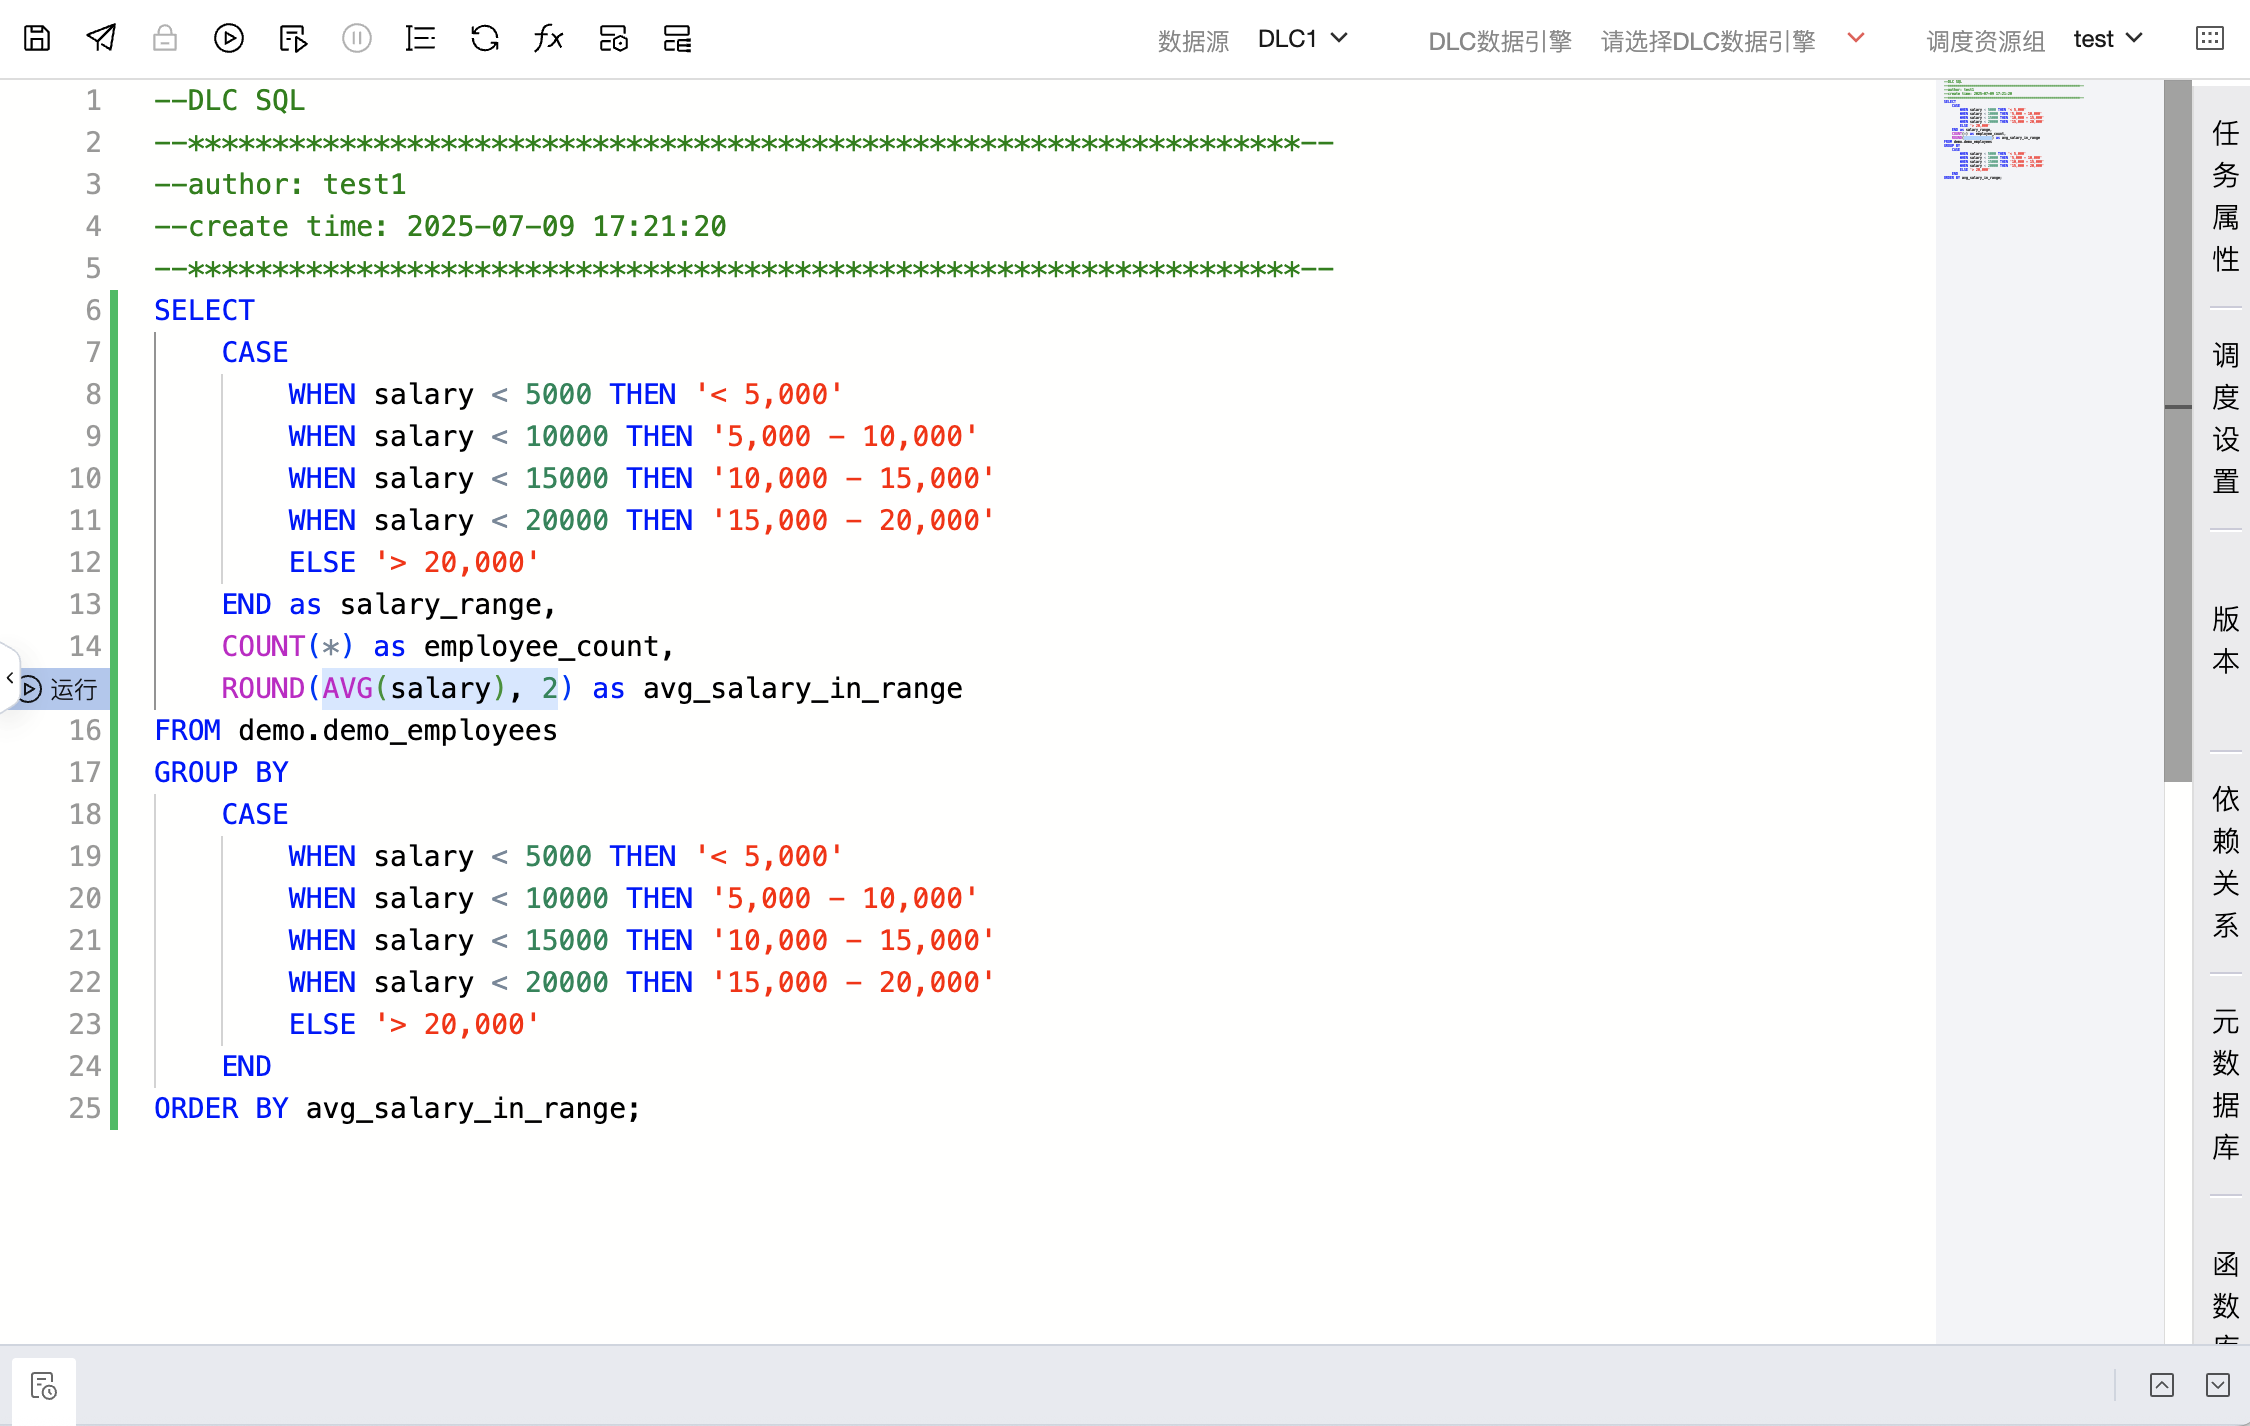Open the 调度设置 side tab
2250x1426 pixels.
pyautogui.click(x=2225, y=418)
